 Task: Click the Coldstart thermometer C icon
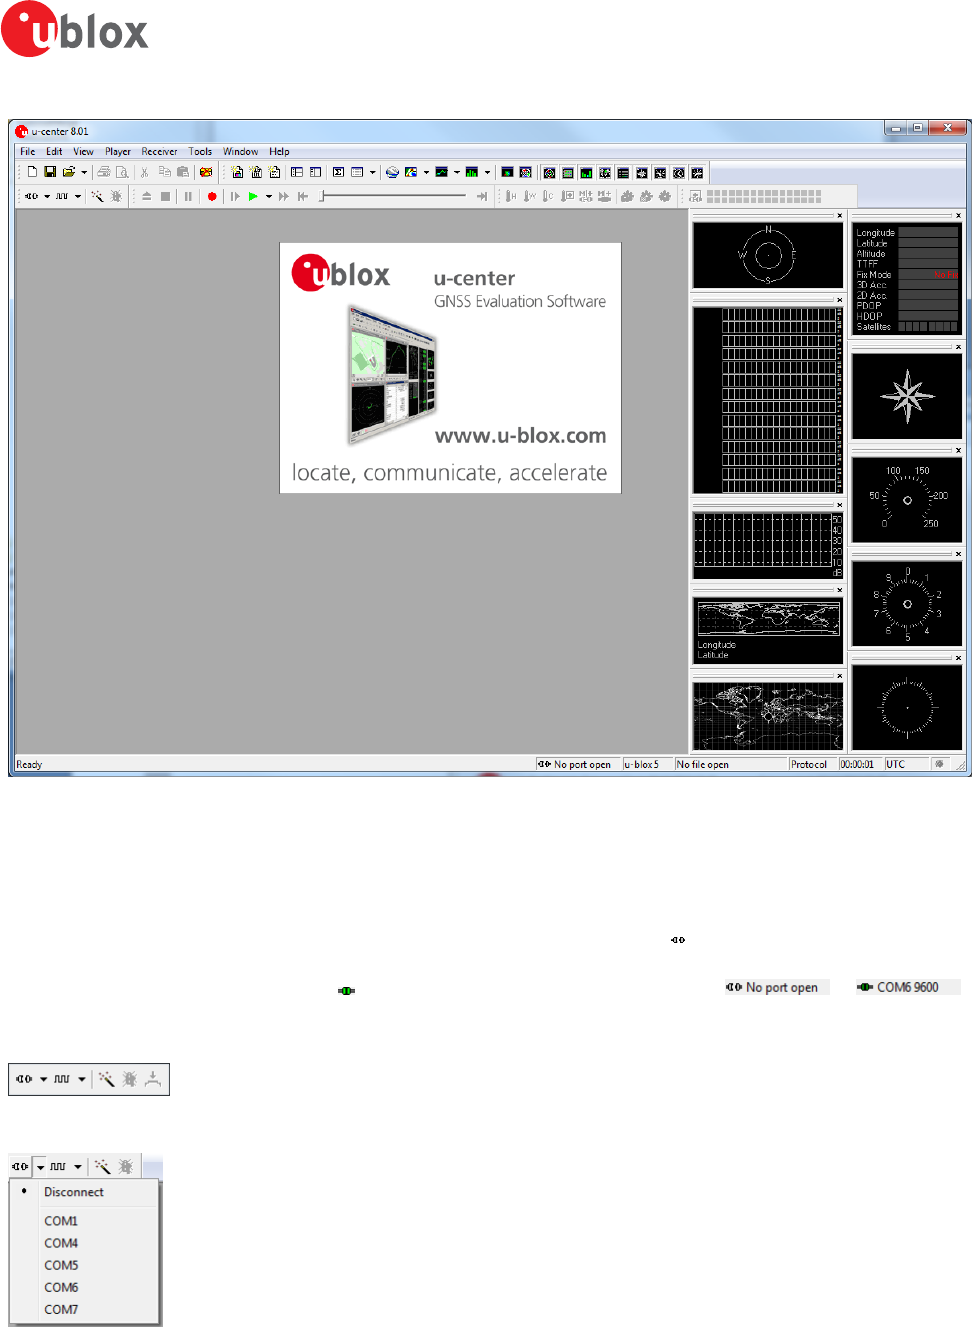point(548,196)
